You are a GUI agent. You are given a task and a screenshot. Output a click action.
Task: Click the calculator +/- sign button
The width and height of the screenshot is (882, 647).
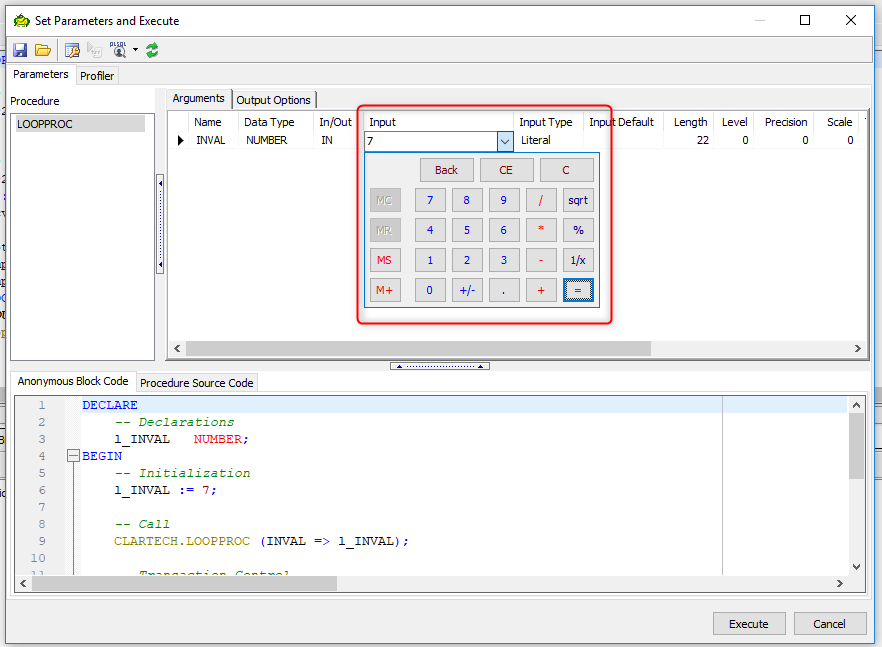pos(467,290)
